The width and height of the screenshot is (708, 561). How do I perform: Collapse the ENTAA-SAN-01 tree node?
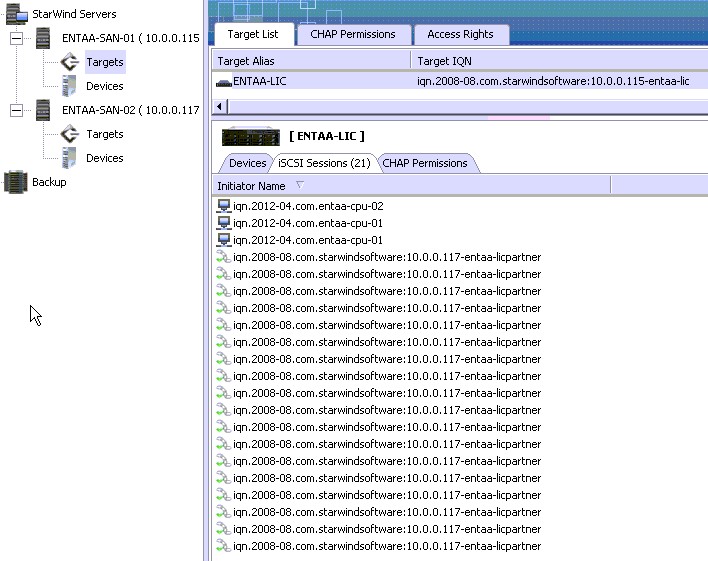[x=16, y=38]
